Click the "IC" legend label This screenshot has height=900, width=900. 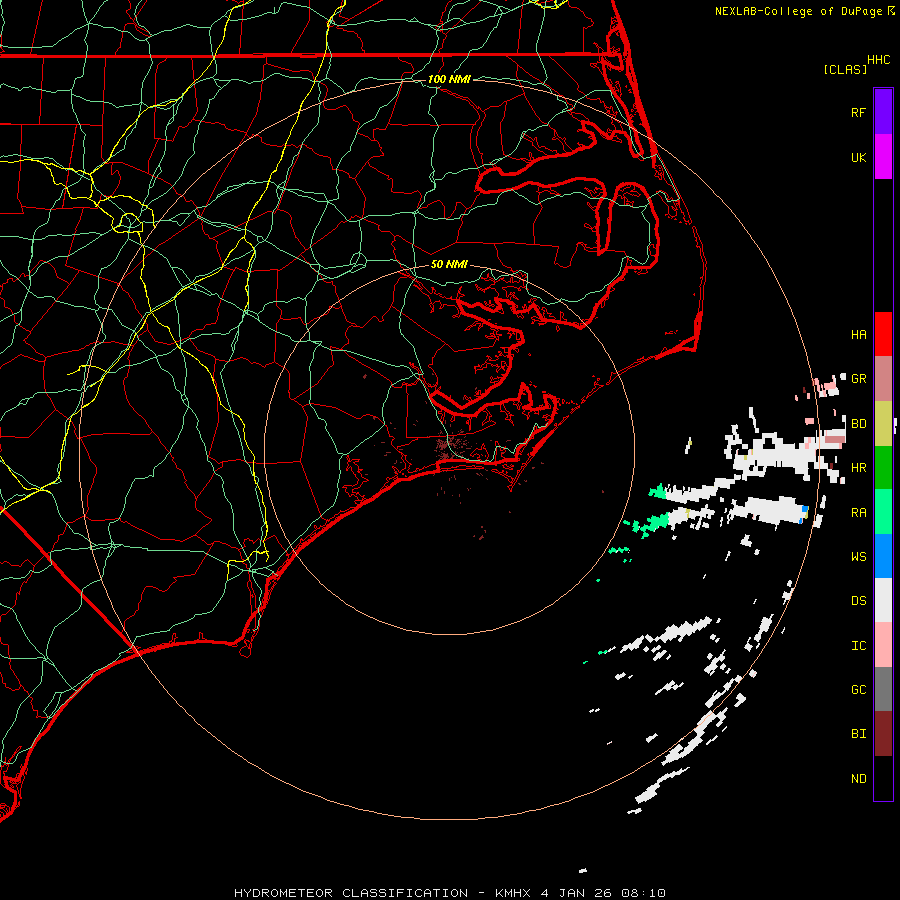pos(859,646)
